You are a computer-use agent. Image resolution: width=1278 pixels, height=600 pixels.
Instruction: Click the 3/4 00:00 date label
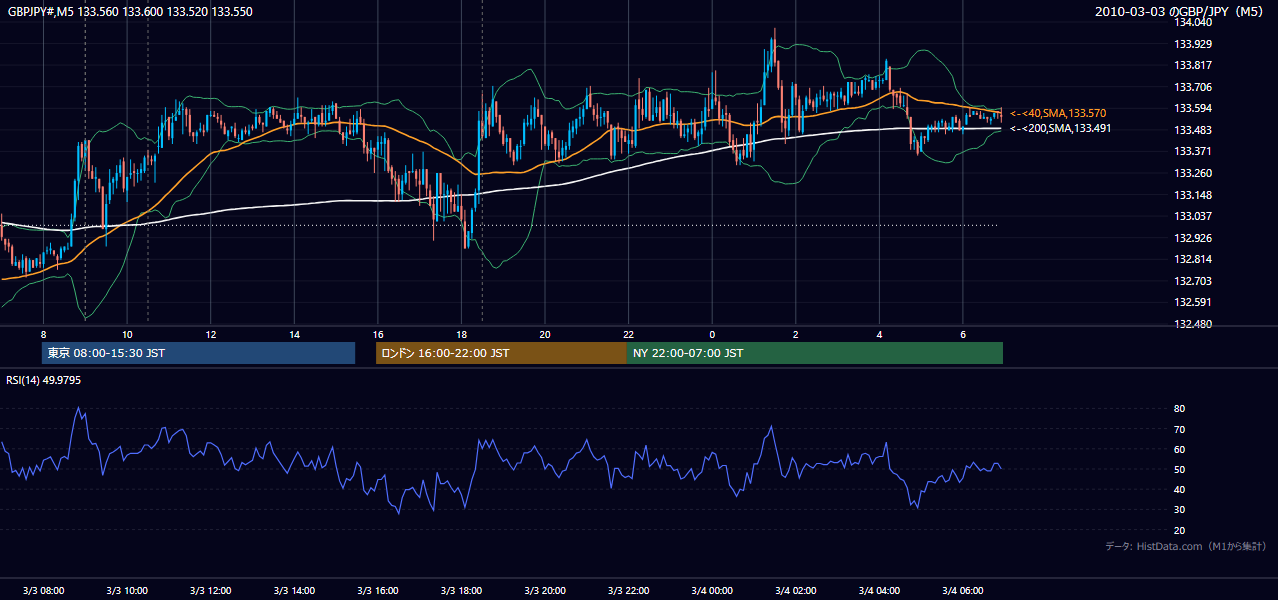point(712,591)
